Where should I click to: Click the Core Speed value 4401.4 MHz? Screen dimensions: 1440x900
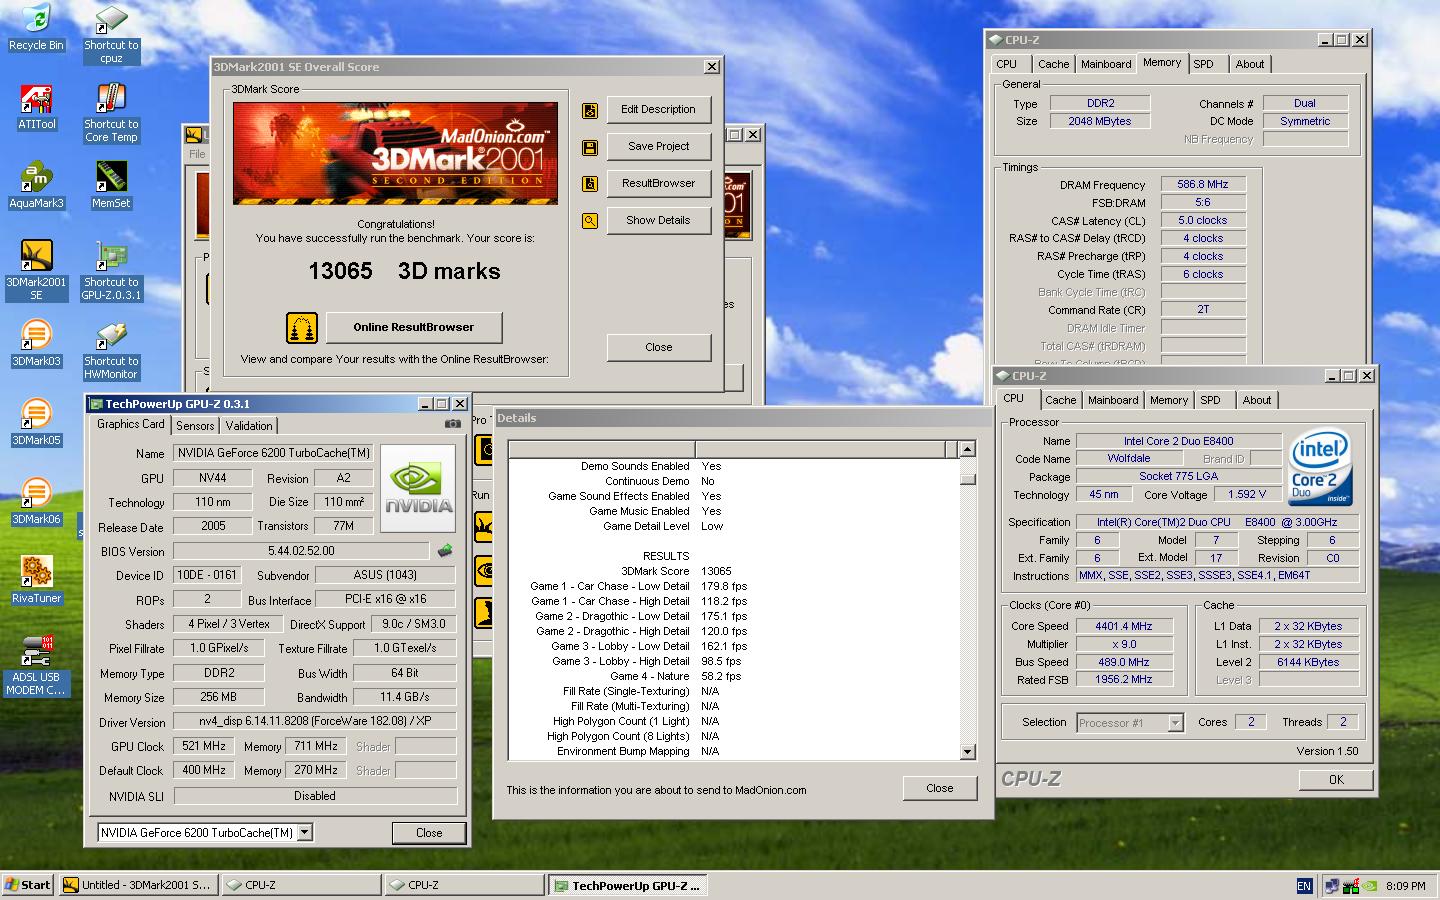tap(1123, 626)
